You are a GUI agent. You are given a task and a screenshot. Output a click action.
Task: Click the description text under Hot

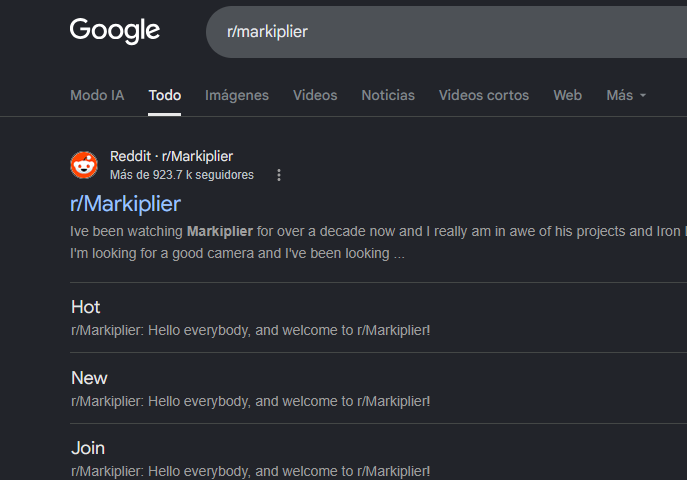(251, 330)
